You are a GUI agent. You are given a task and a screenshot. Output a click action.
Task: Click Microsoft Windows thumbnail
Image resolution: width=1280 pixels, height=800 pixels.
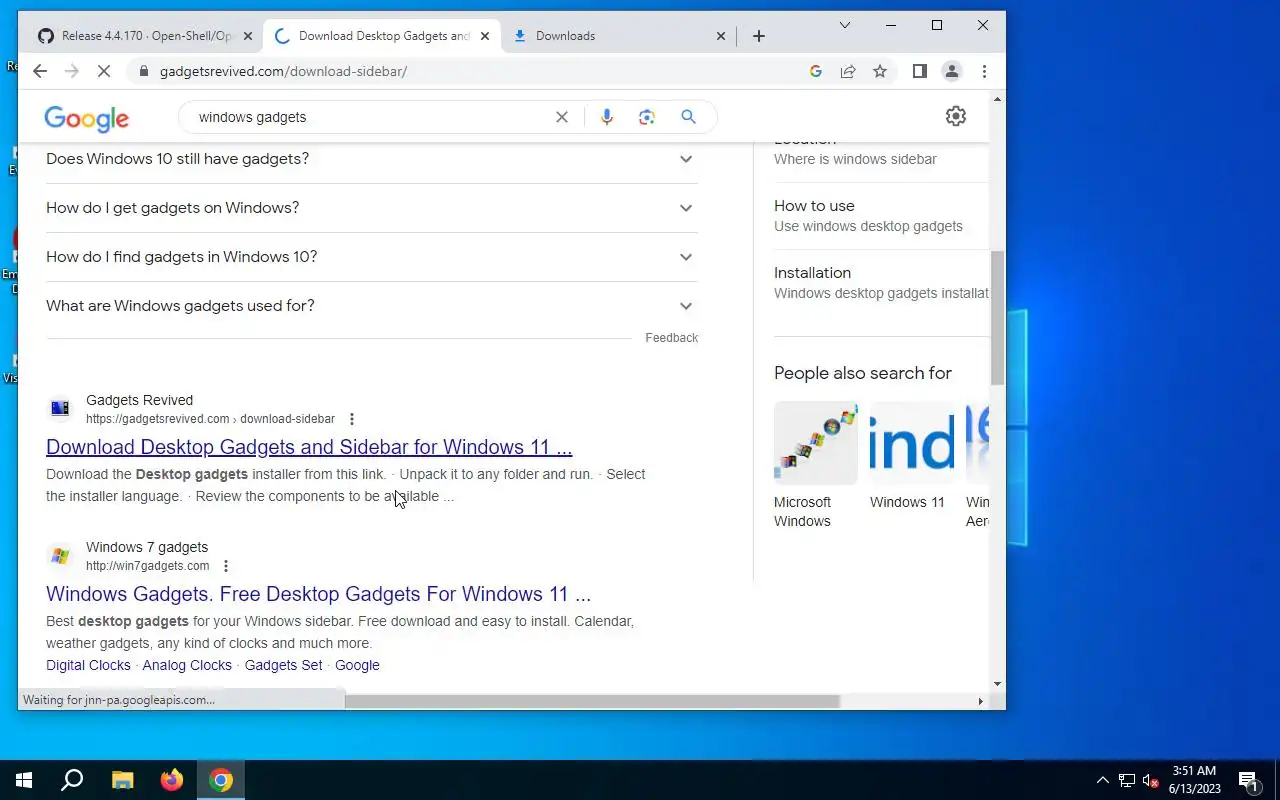(x=816, y=443)
